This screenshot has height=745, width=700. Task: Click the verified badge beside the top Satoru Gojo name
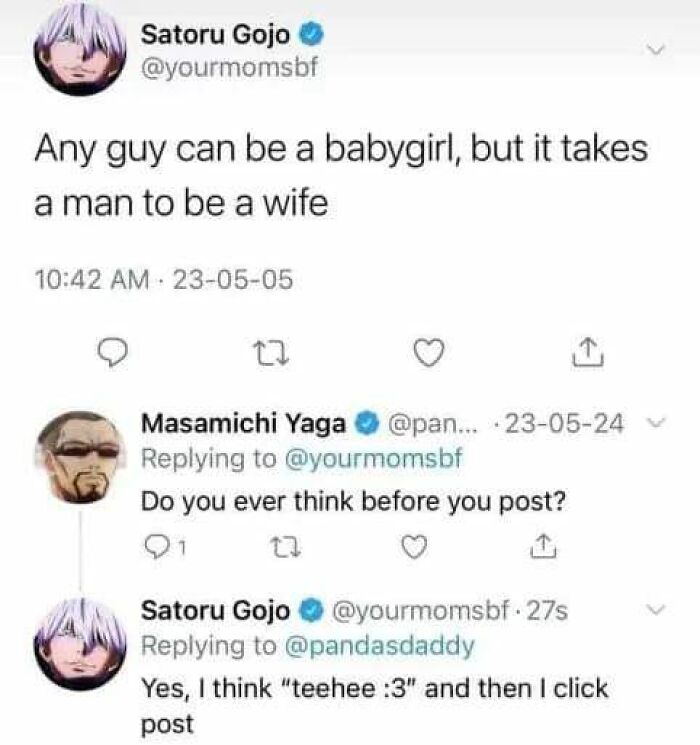[x=312, y=35]
